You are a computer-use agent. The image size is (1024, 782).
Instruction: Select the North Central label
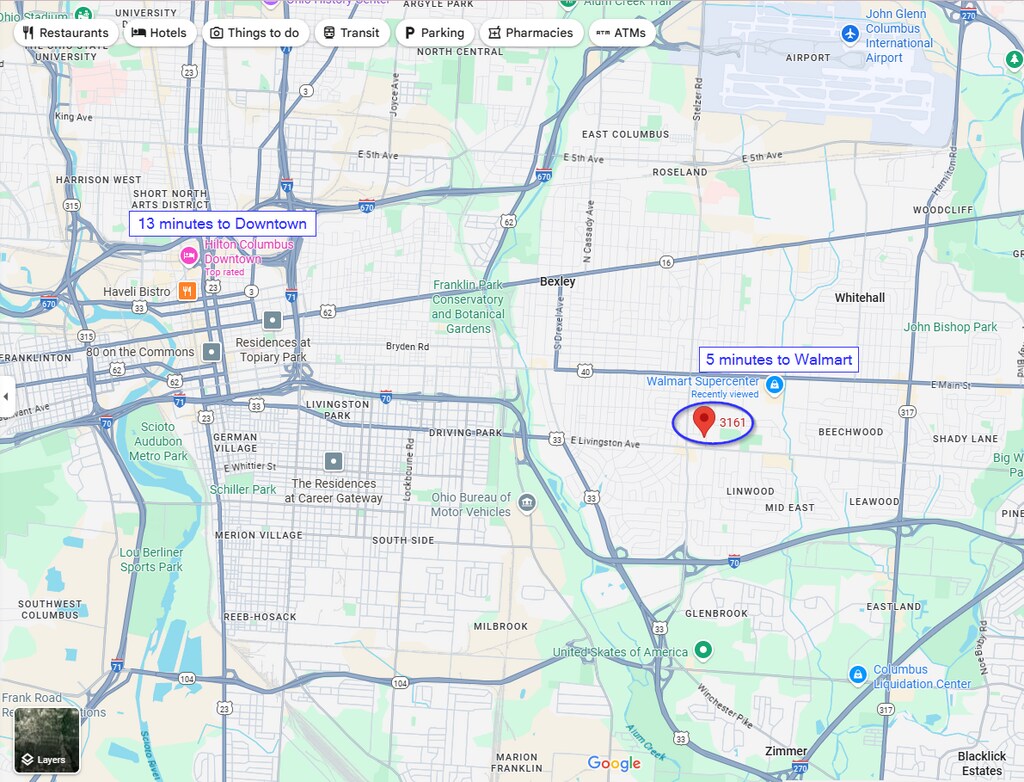(x=460, y=52)
